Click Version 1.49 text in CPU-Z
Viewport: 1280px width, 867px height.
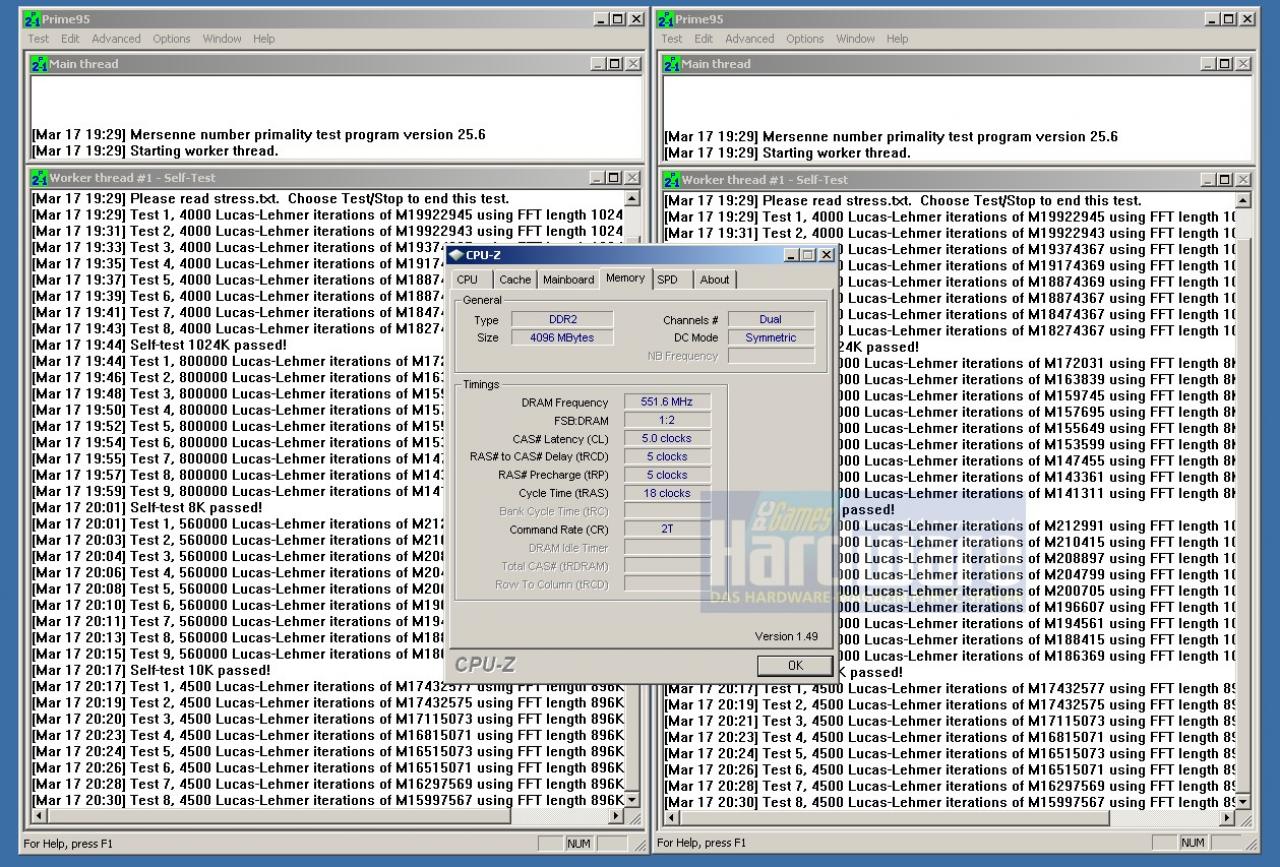pyautogui.click(x=786, y=636)
